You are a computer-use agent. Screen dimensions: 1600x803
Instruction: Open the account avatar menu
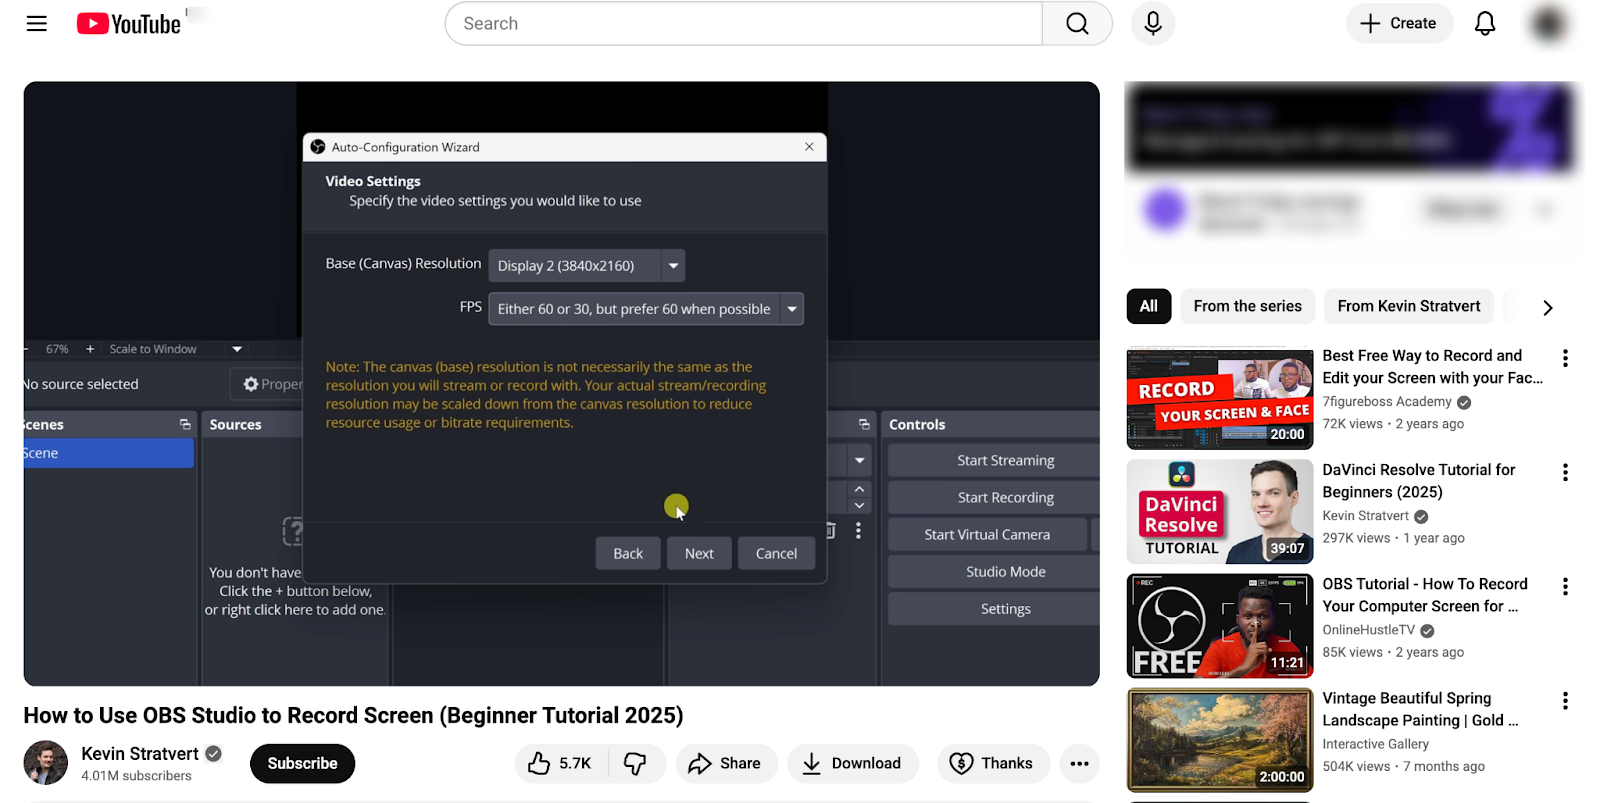coord(1549,23)
